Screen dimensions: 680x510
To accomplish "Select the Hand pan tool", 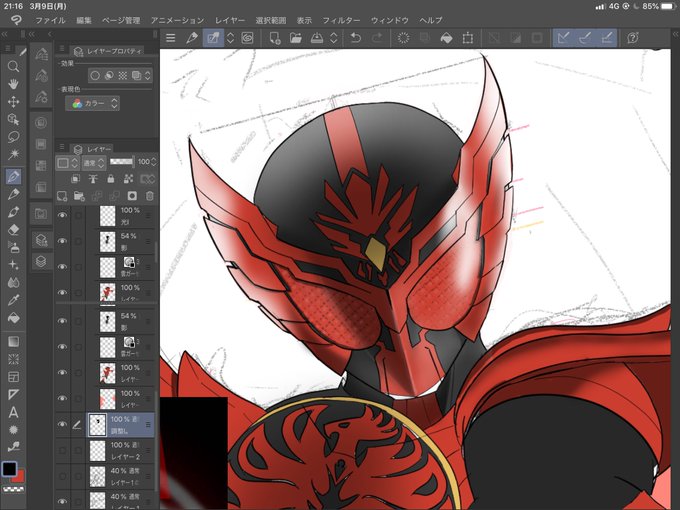I will point(13,84).
